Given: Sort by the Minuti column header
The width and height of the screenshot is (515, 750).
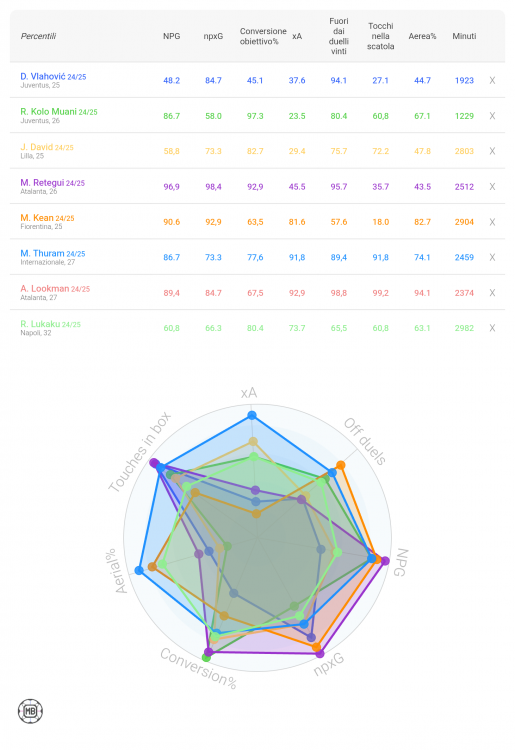Looking at the screenshot, I should pyautogui.click(x=464, y=36).
